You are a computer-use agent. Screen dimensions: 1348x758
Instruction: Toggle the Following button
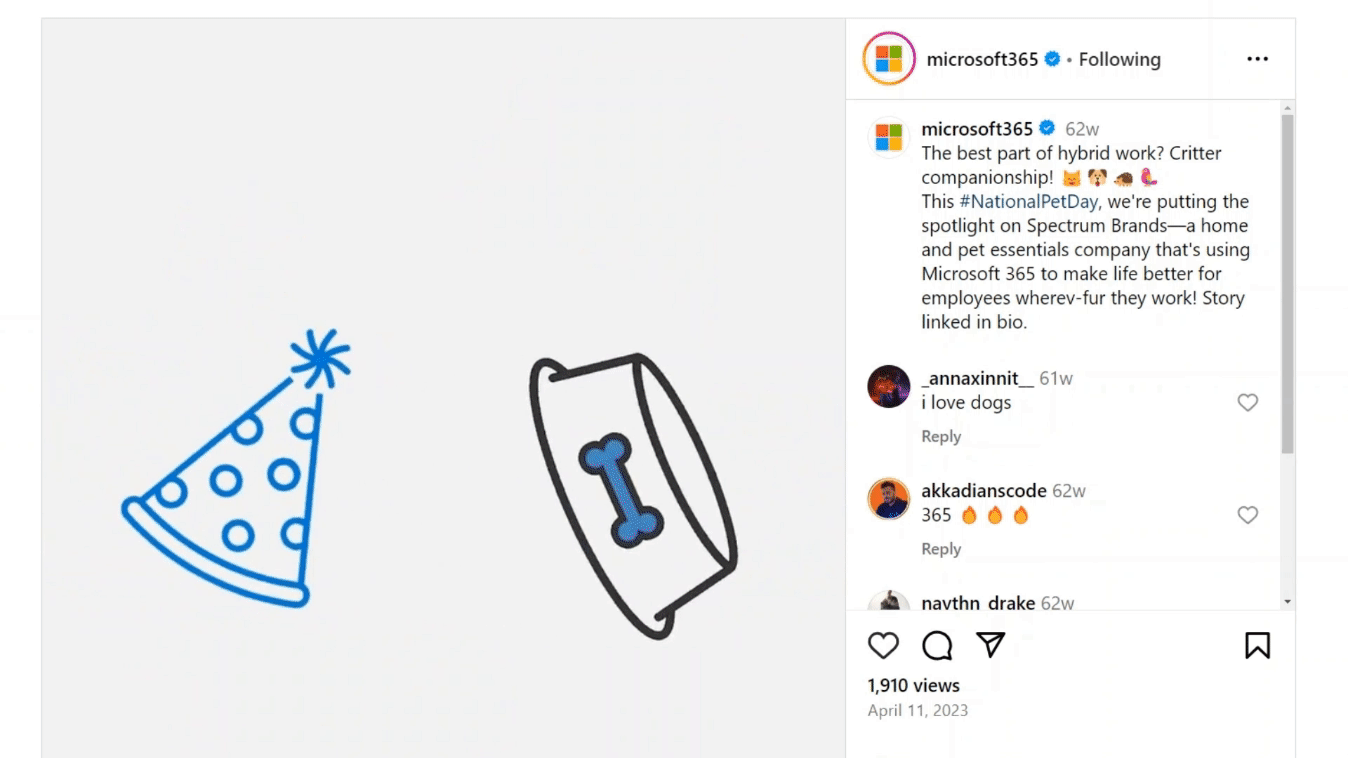click(1119, 59)
